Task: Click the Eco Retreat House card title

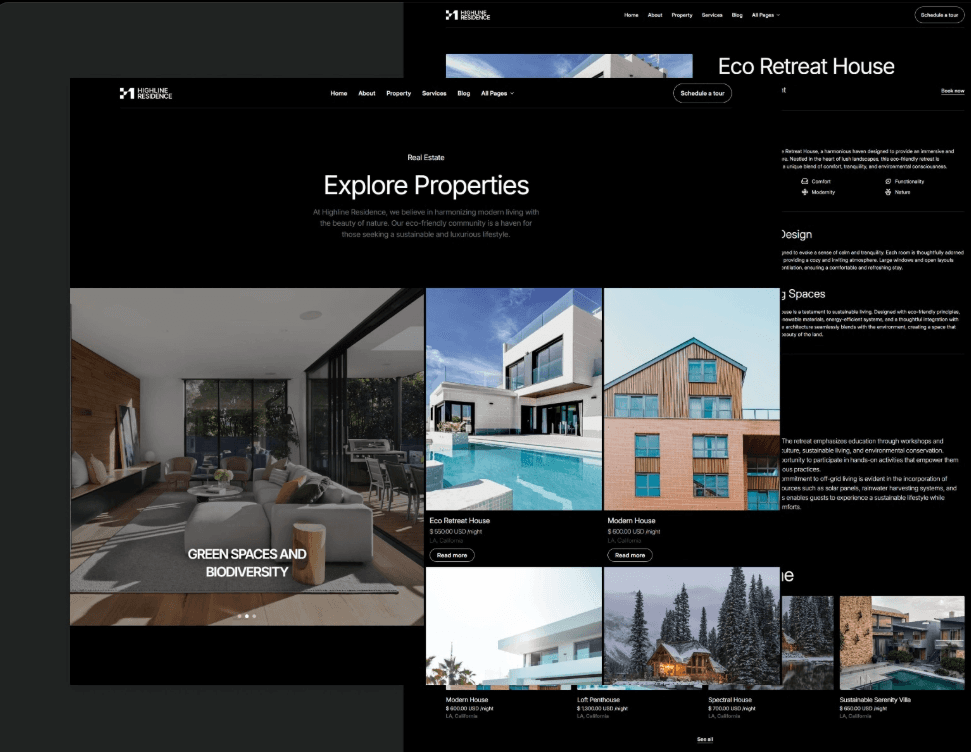Action: click(459, 520)
